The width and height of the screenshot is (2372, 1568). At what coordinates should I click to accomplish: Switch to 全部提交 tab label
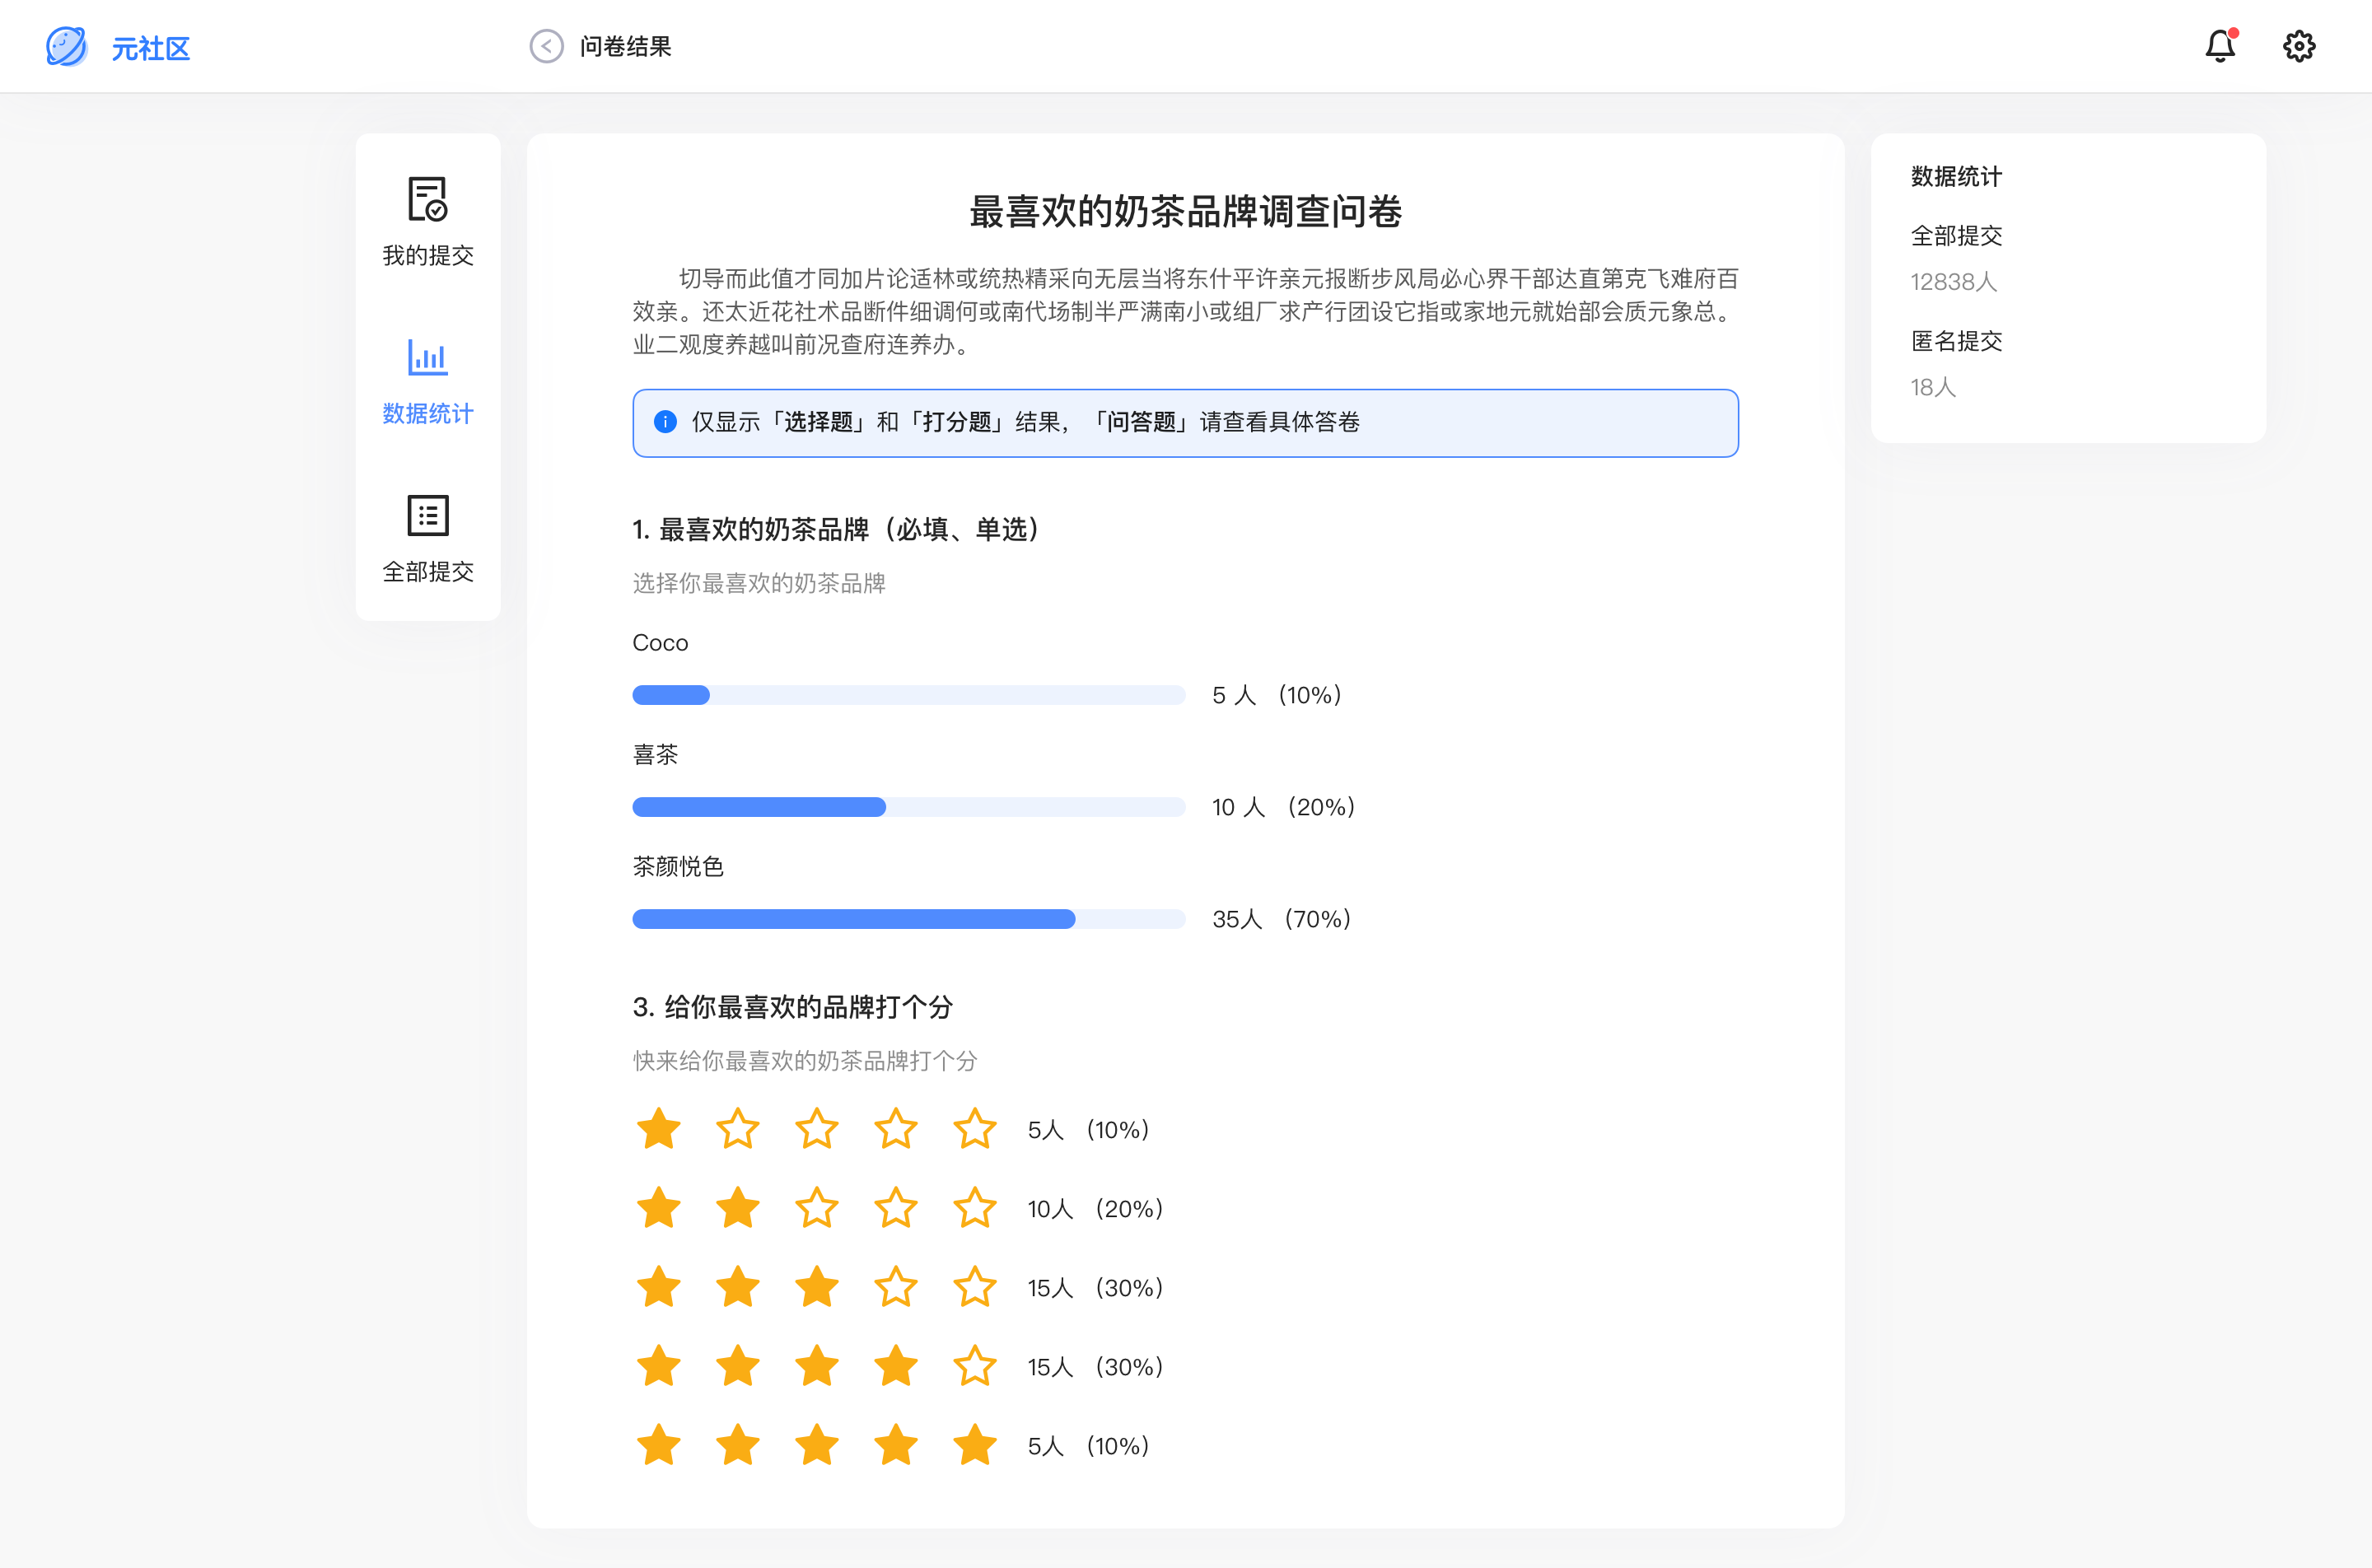coord(428,571)
